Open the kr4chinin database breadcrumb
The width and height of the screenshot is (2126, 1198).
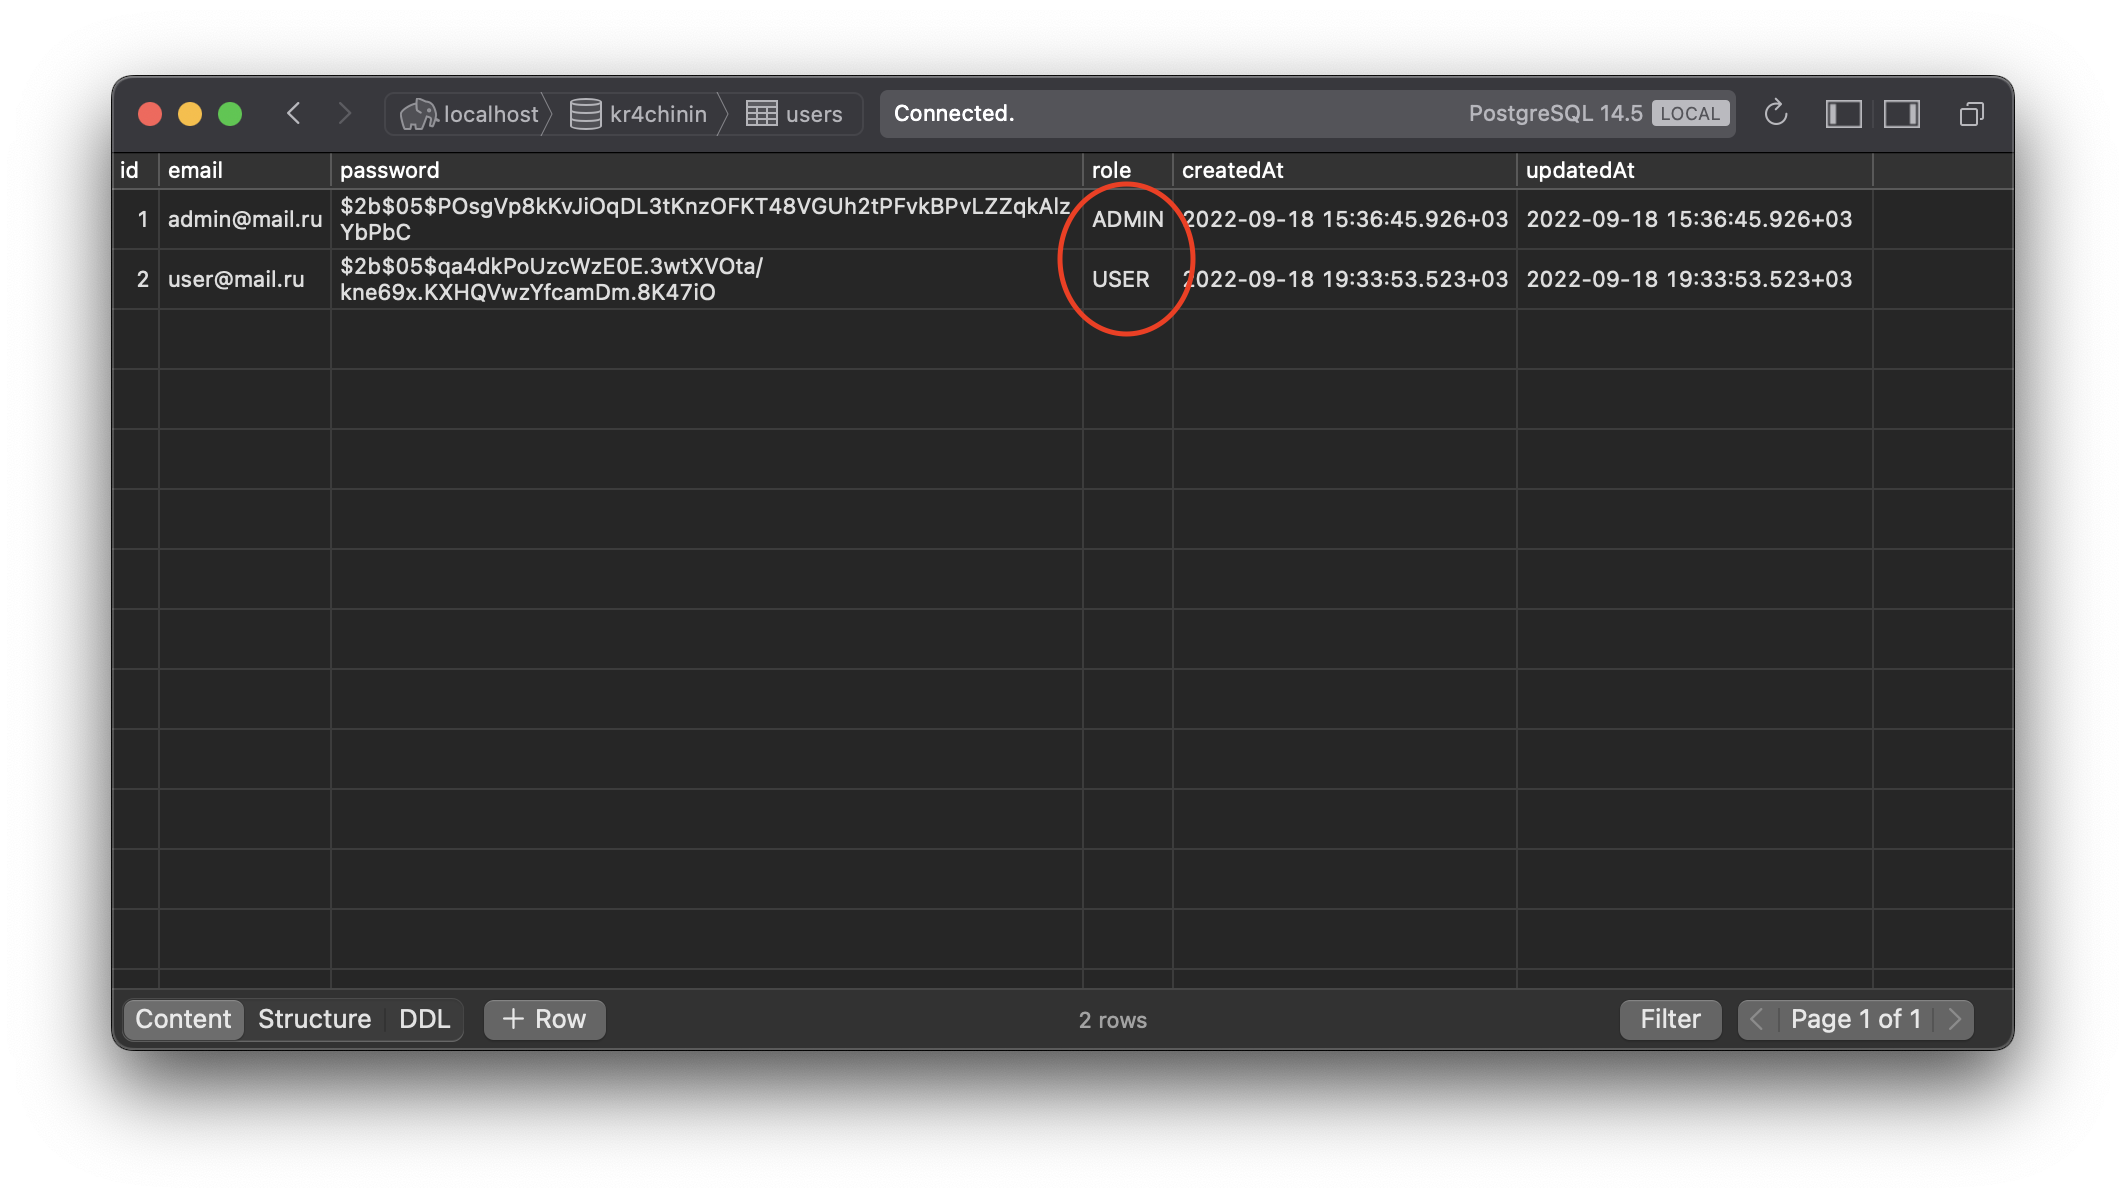(x=639, y=114)
